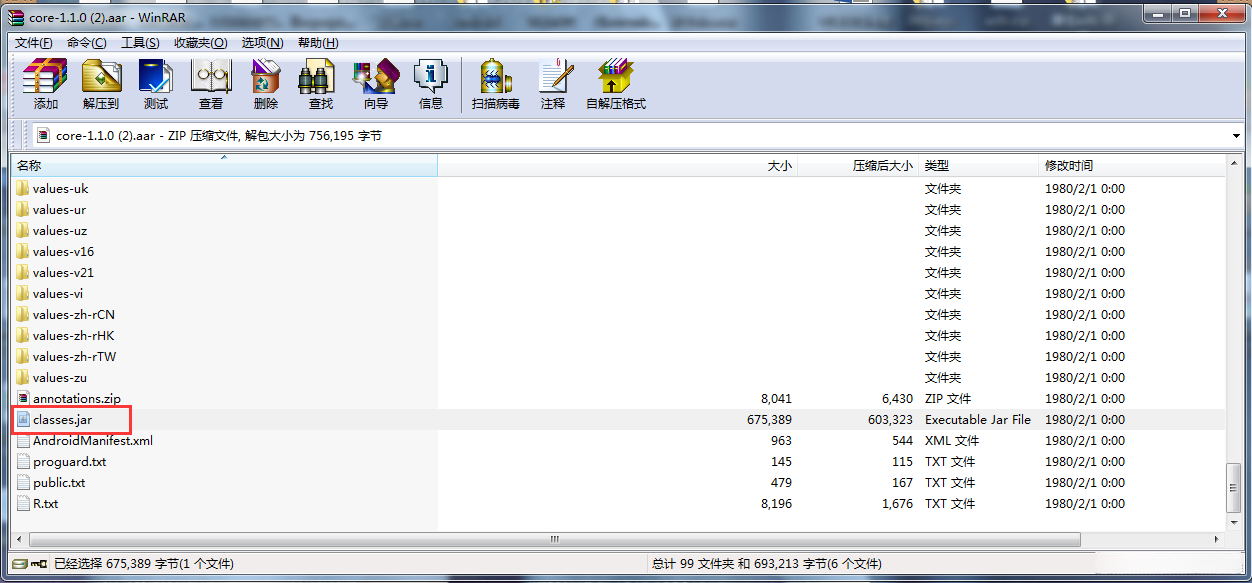Select the values-v16 folder name
This screenshot has width=1252, height=583.
point(63,252)
